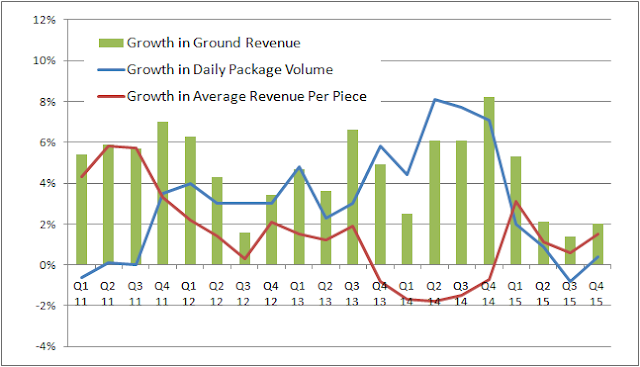Click the -4% y-axis label
The image size is (640, 367).
coord(46,346)
